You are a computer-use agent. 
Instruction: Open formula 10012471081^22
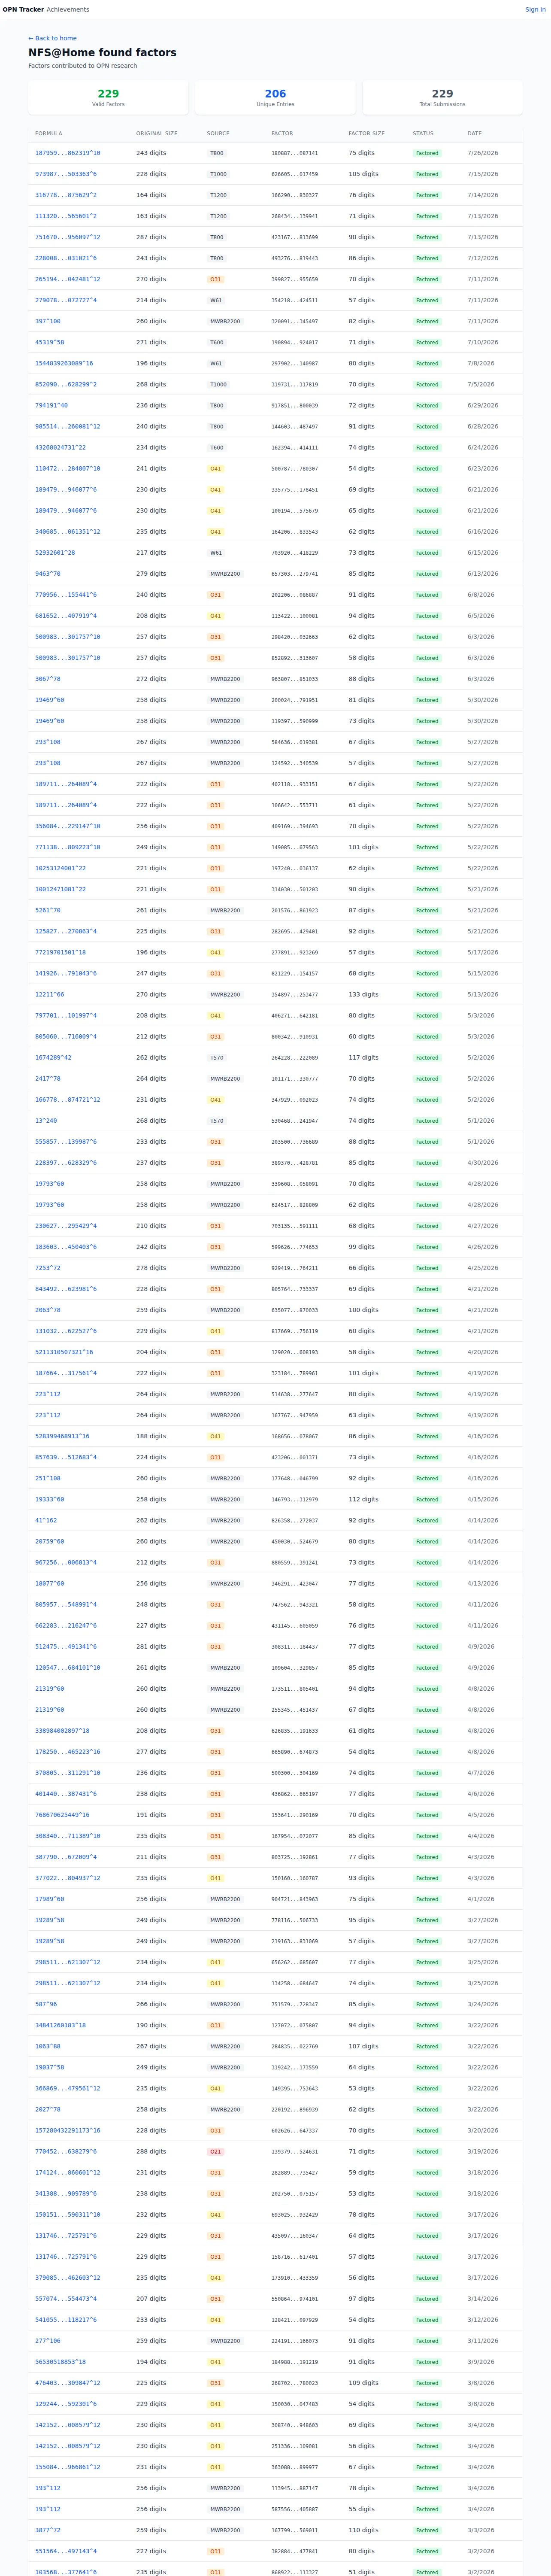click(60, 889)
